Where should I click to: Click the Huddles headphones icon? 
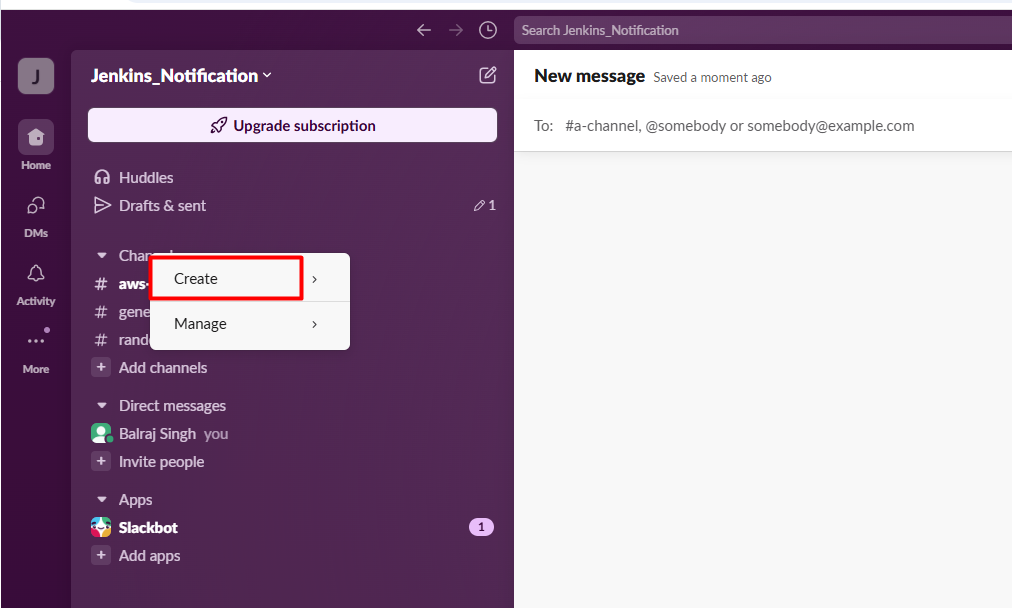point(102,177)
